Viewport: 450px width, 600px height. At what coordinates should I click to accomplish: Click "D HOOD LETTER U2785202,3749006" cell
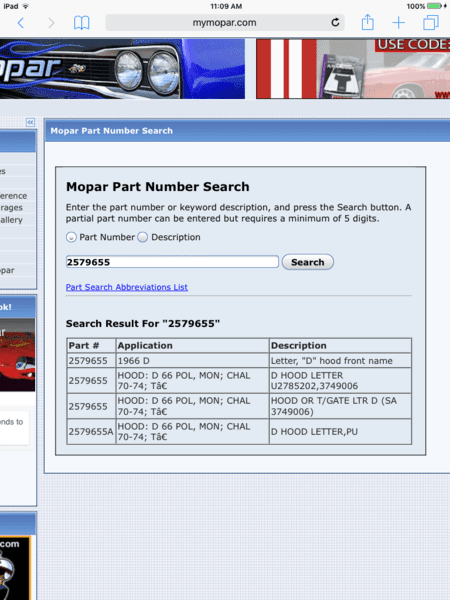341,381
